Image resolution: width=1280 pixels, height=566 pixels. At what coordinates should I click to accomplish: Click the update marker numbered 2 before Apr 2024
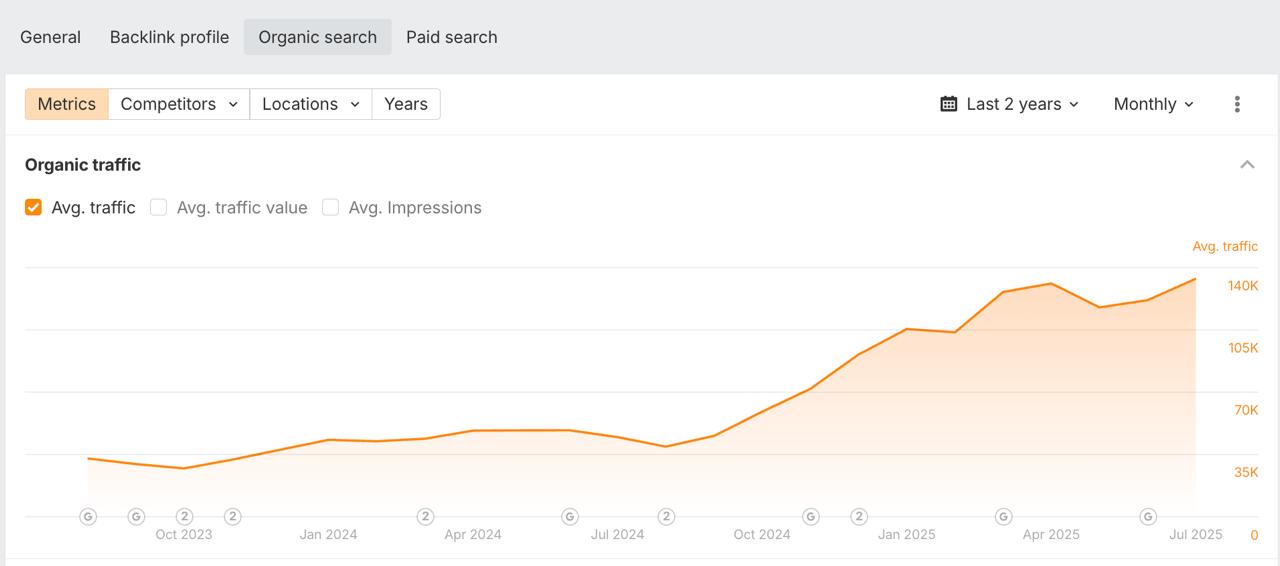click(425, 517)
